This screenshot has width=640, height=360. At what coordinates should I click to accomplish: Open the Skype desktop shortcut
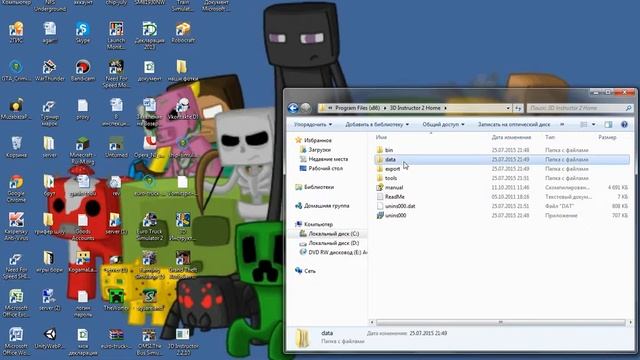82,33
